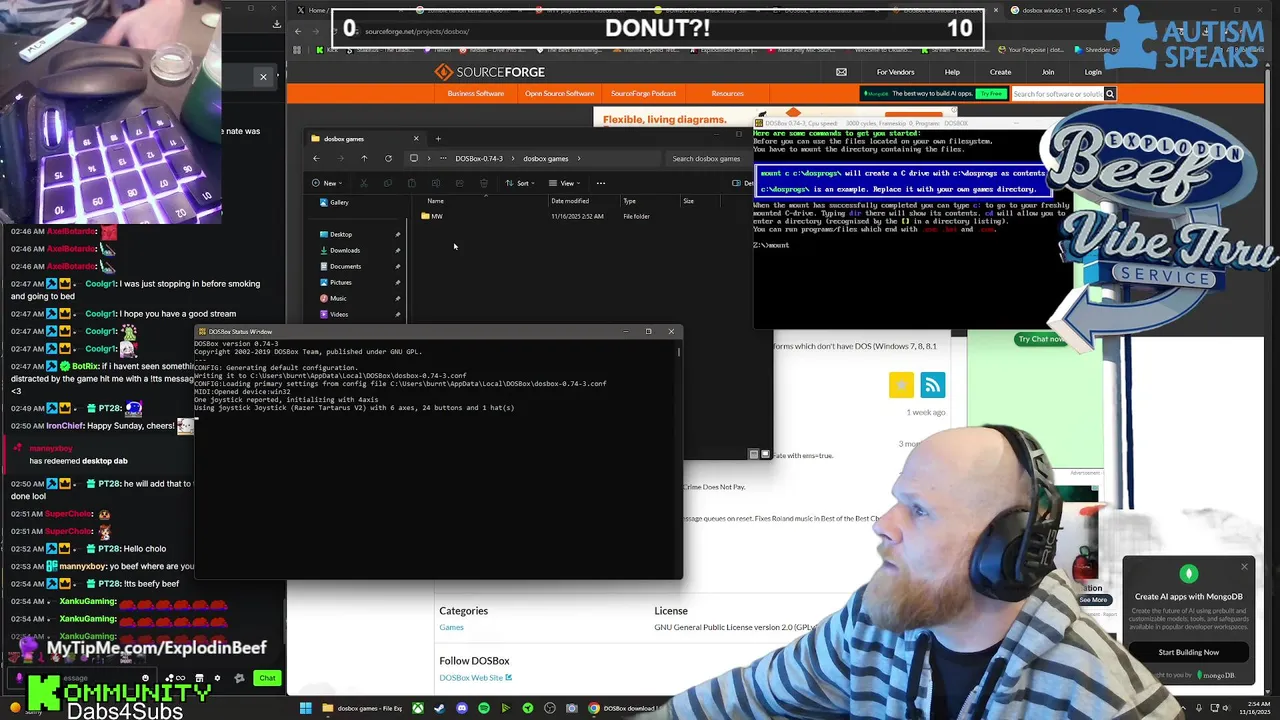Open Spotify from the taskbar

(483, 708)
